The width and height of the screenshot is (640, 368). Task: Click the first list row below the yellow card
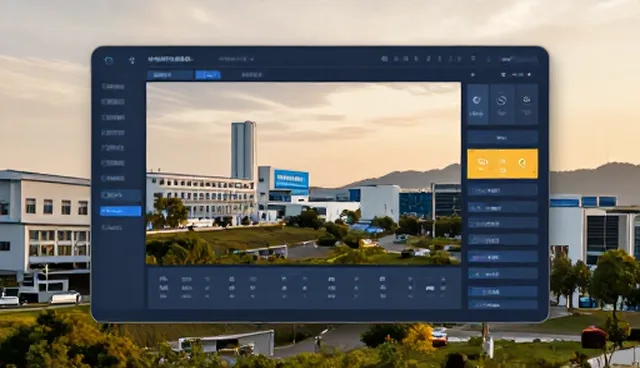(502, 191)
